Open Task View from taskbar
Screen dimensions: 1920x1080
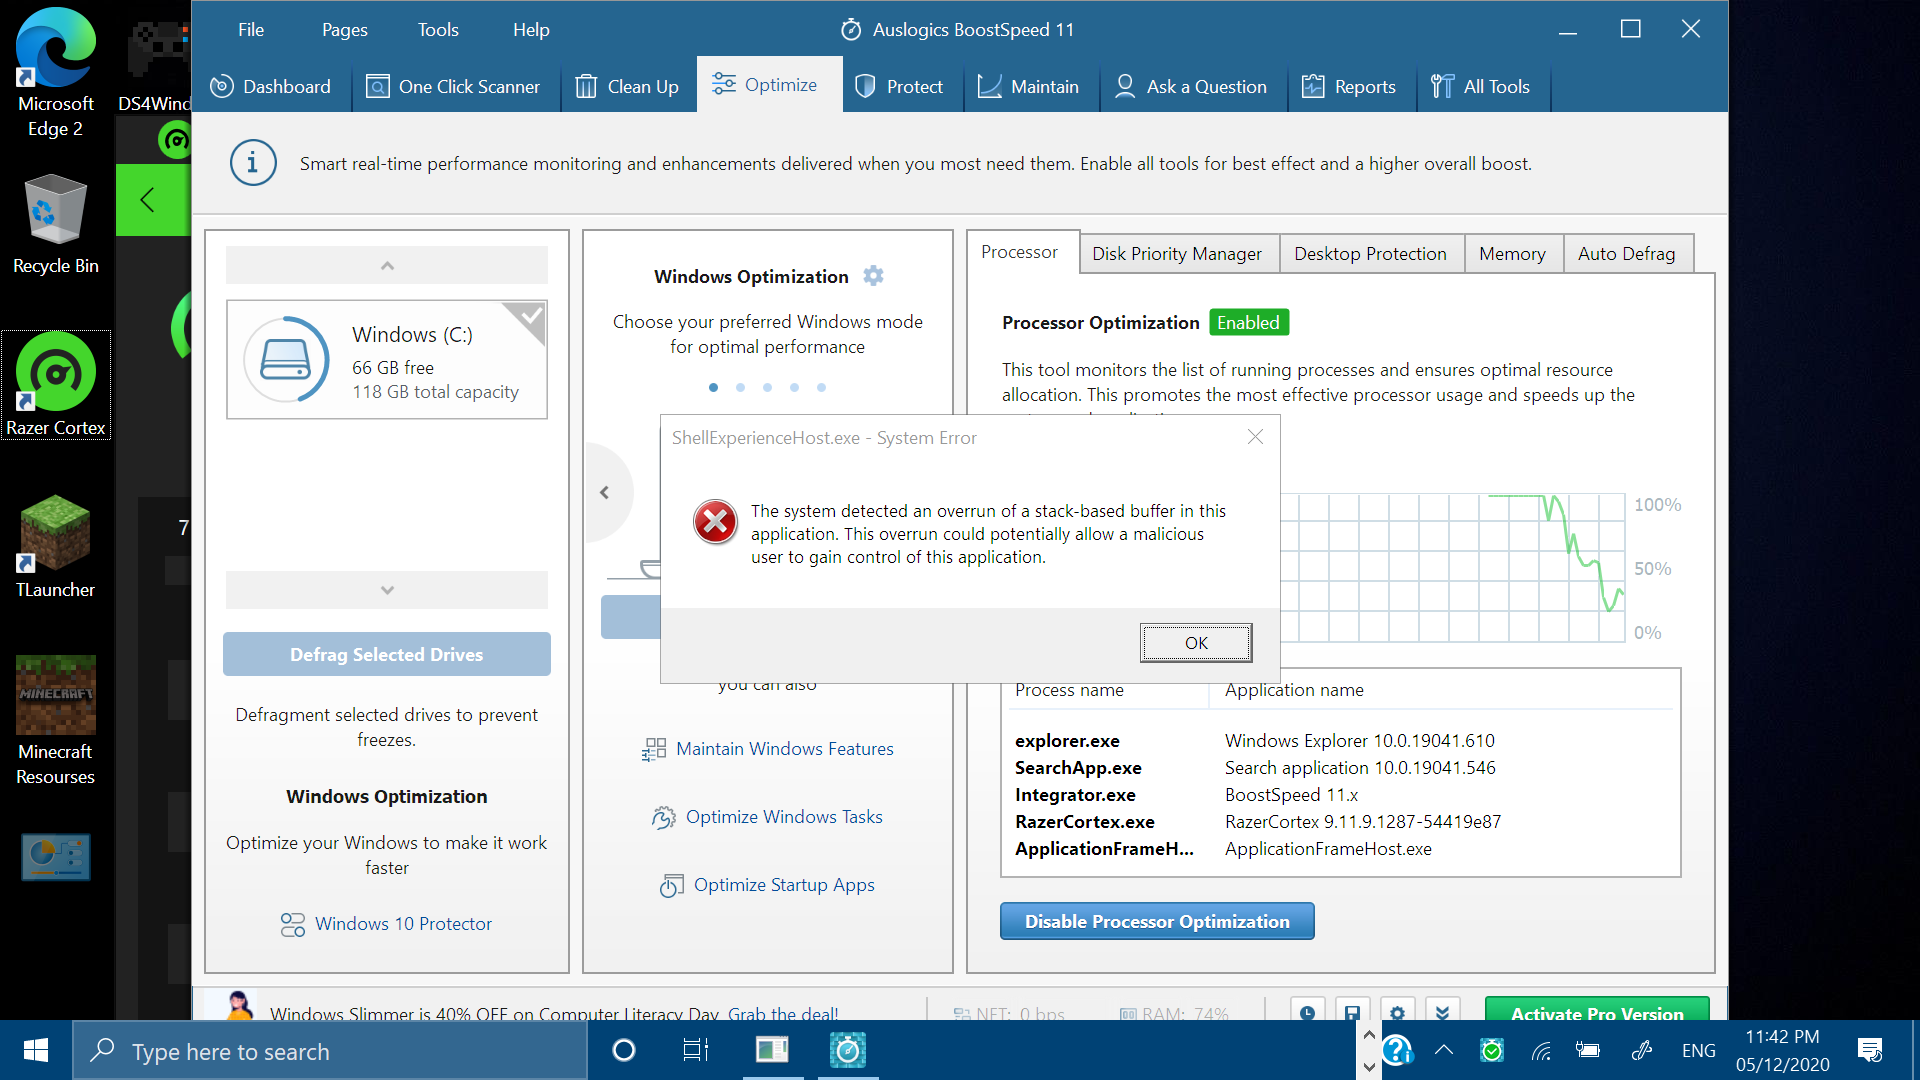(695, 1050)
